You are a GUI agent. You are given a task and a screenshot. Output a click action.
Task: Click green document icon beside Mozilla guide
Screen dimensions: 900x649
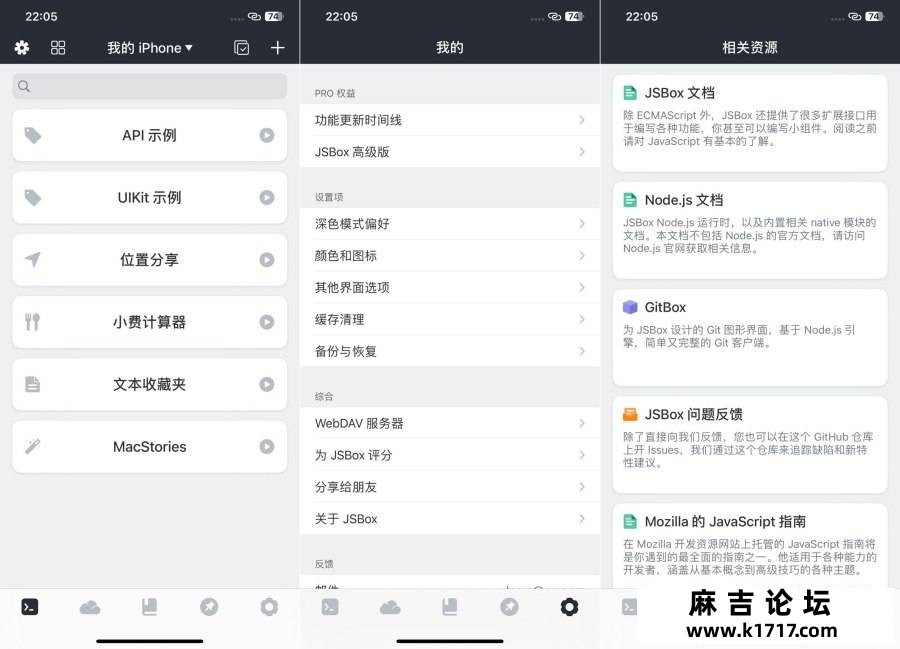(630, 522)
